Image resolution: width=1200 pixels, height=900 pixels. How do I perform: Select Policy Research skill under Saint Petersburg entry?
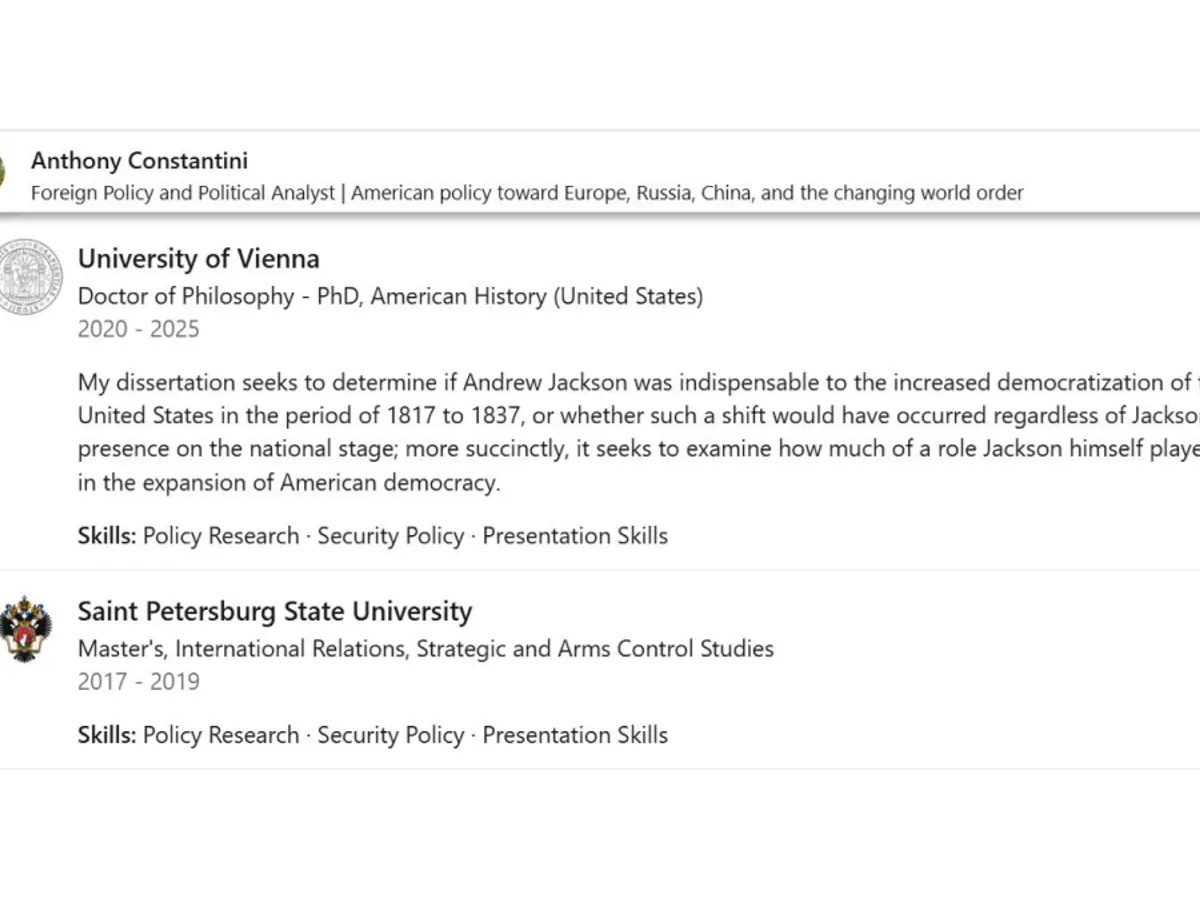click(221, 735)
